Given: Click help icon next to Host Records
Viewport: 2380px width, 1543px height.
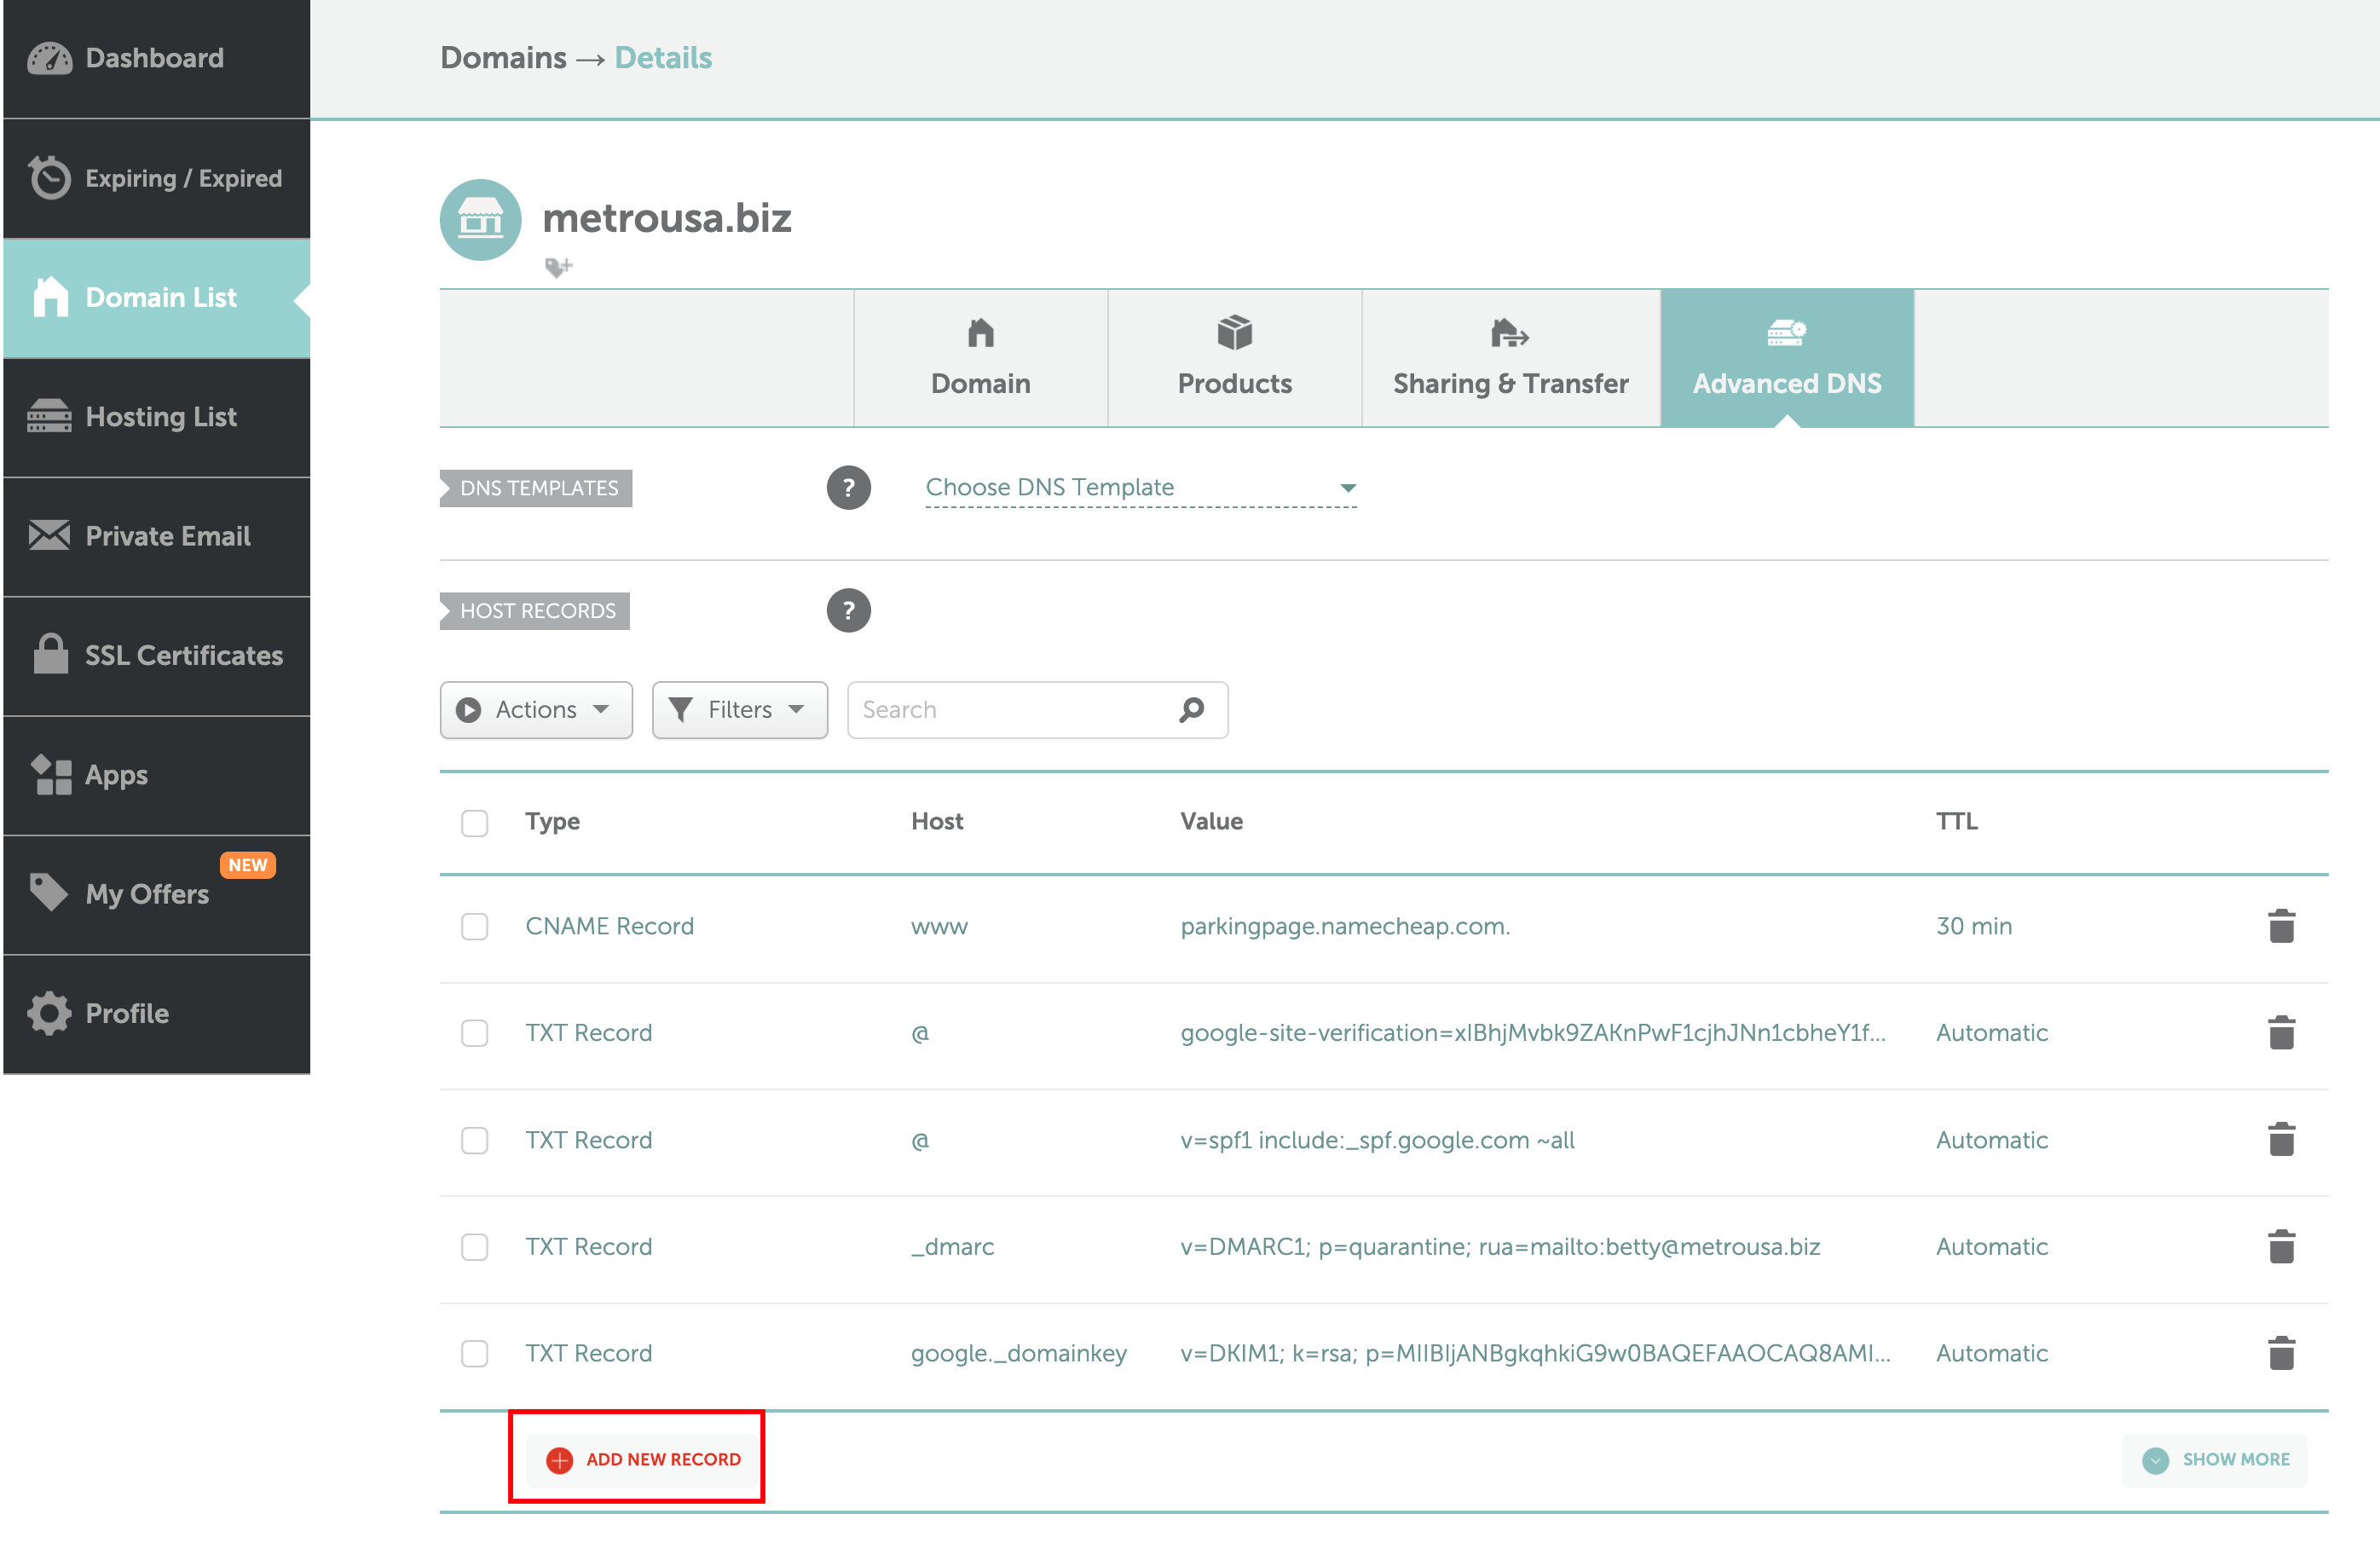Looking at the screenshot, I should click(848, 611).
